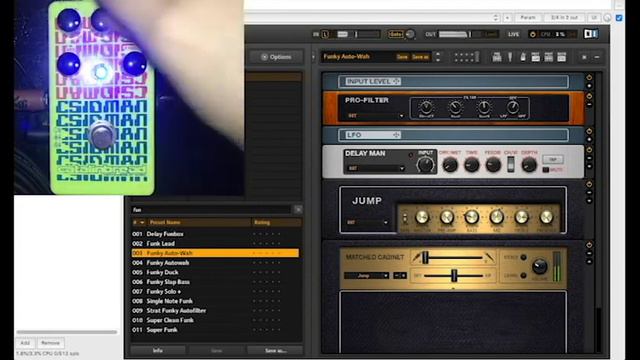
Task: Click the Pro-Filter Reso knob
Action: click(455, 107)
